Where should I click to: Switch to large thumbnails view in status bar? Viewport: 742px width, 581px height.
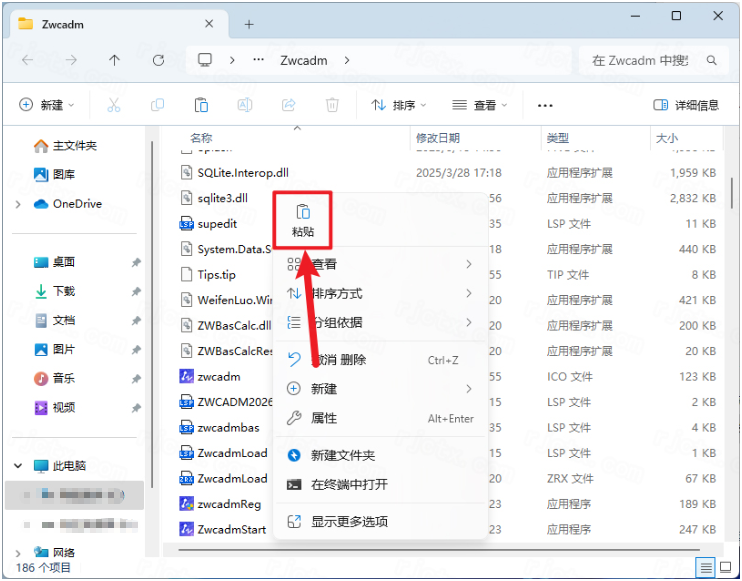click(725, 567)
